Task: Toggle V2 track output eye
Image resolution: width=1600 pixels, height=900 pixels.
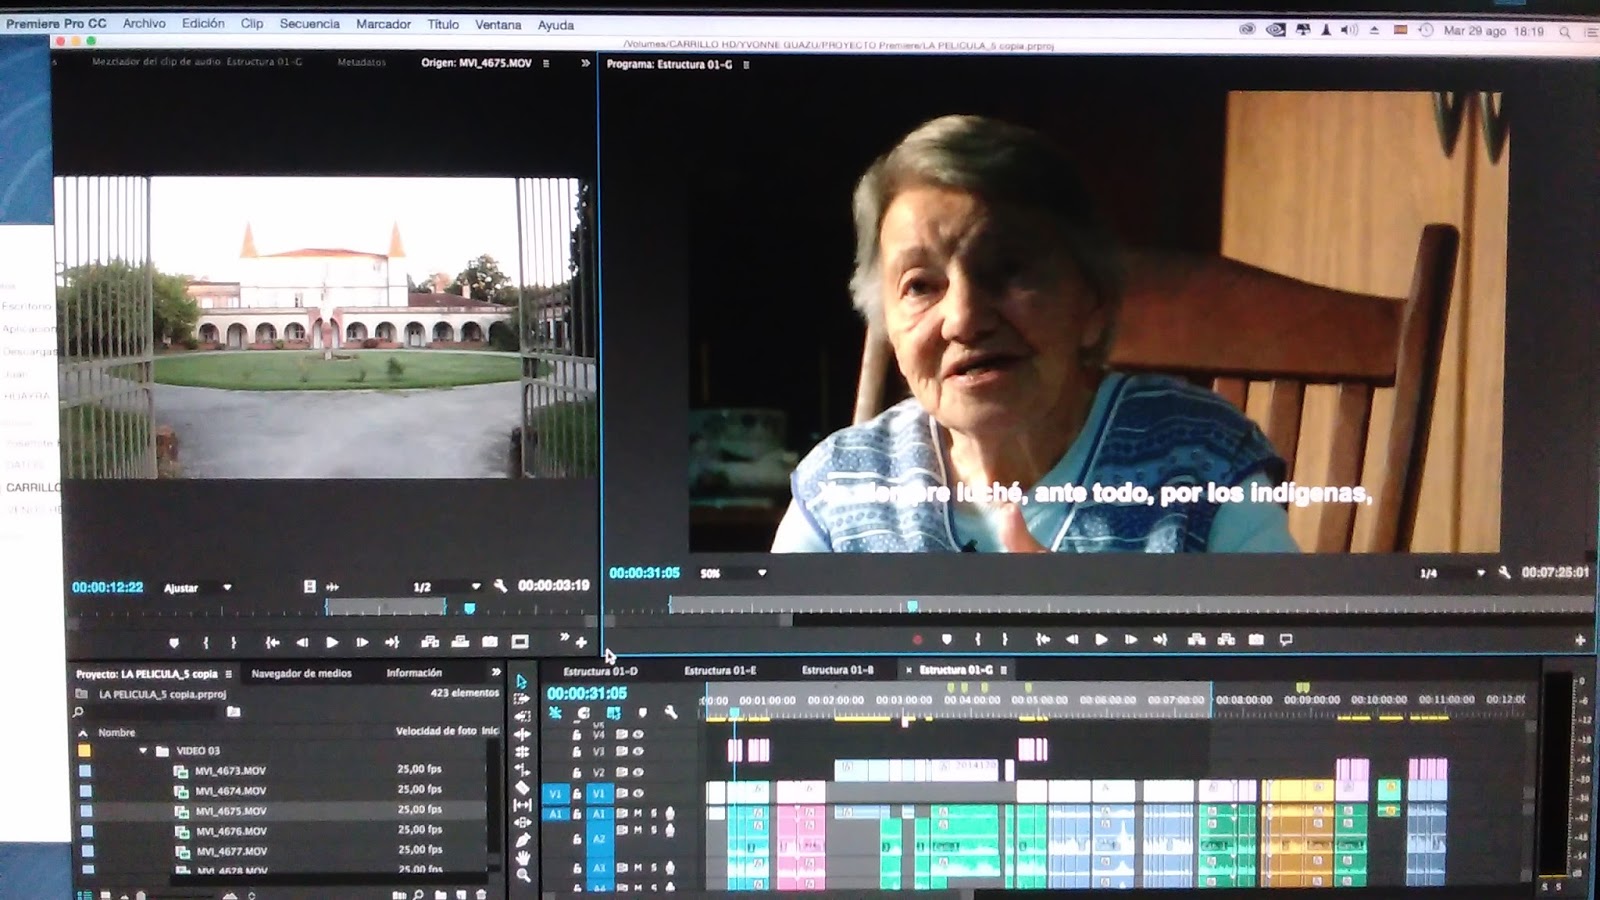Action: coord(638,772)
